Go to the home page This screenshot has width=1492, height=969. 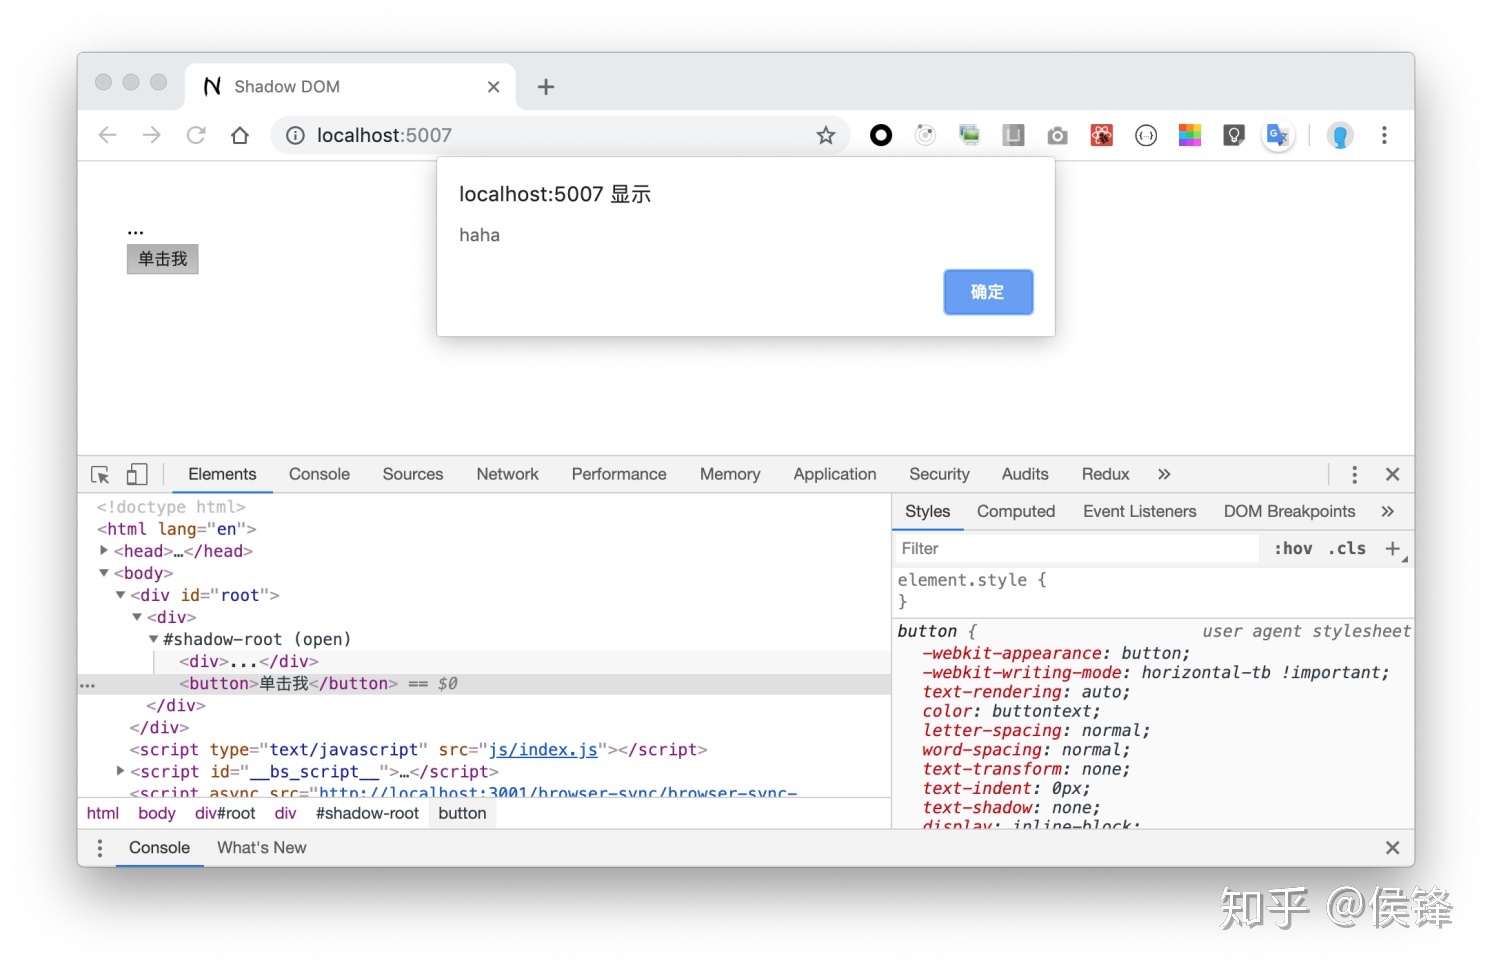point(240,135)
